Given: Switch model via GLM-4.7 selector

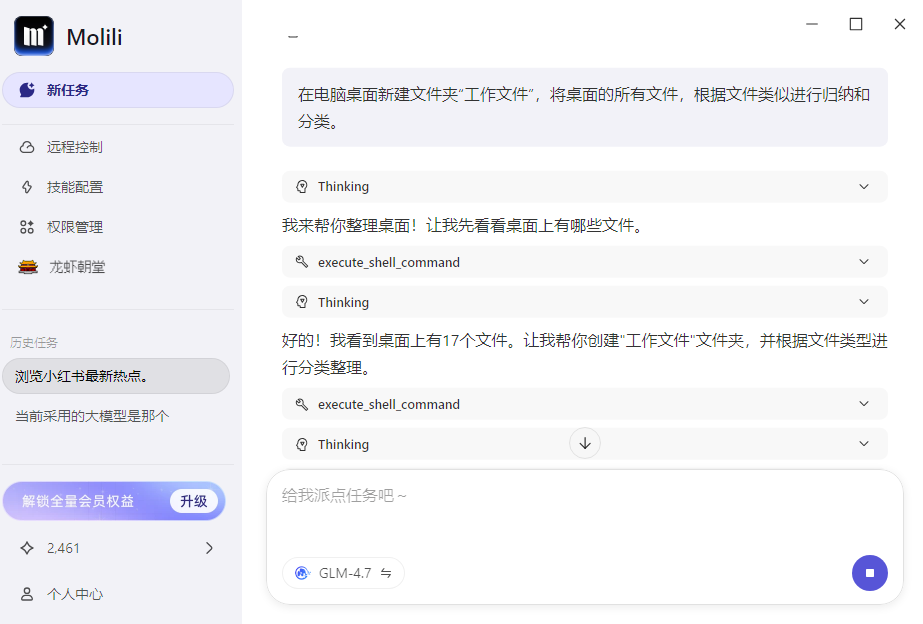Looking at the screenshot, I should coord(343,573).
